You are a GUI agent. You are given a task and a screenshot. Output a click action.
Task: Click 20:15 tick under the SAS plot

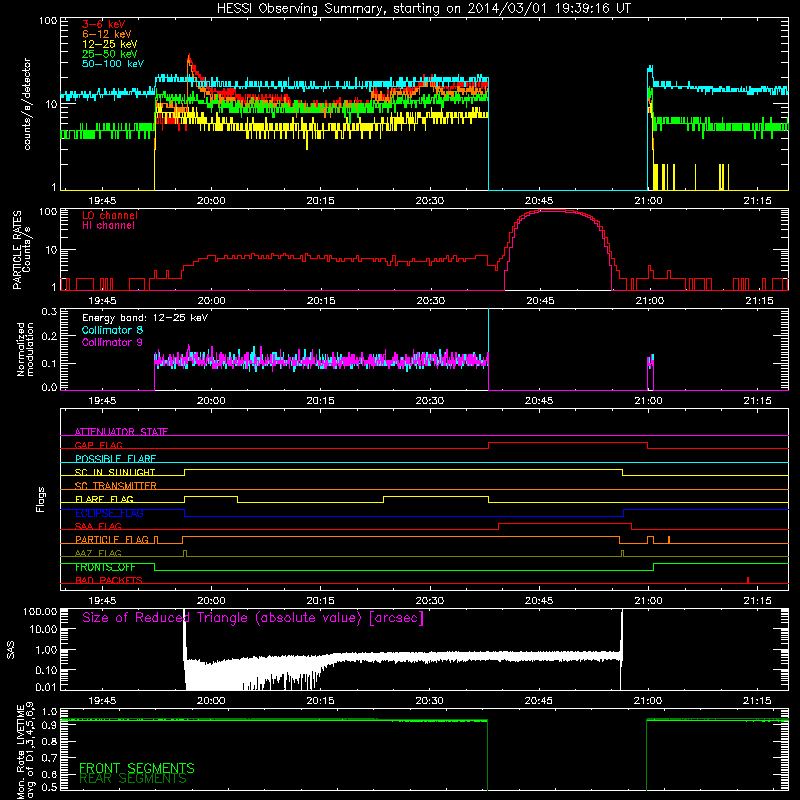pyautogui.click(x=320, y=701)
